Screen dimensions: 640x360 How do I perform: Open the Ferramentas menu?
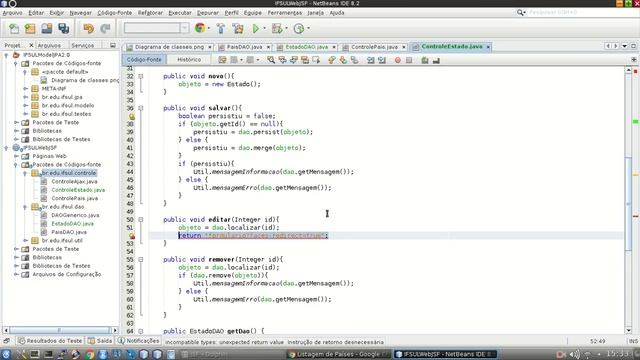pyautogui.click(x=284, y=13)
